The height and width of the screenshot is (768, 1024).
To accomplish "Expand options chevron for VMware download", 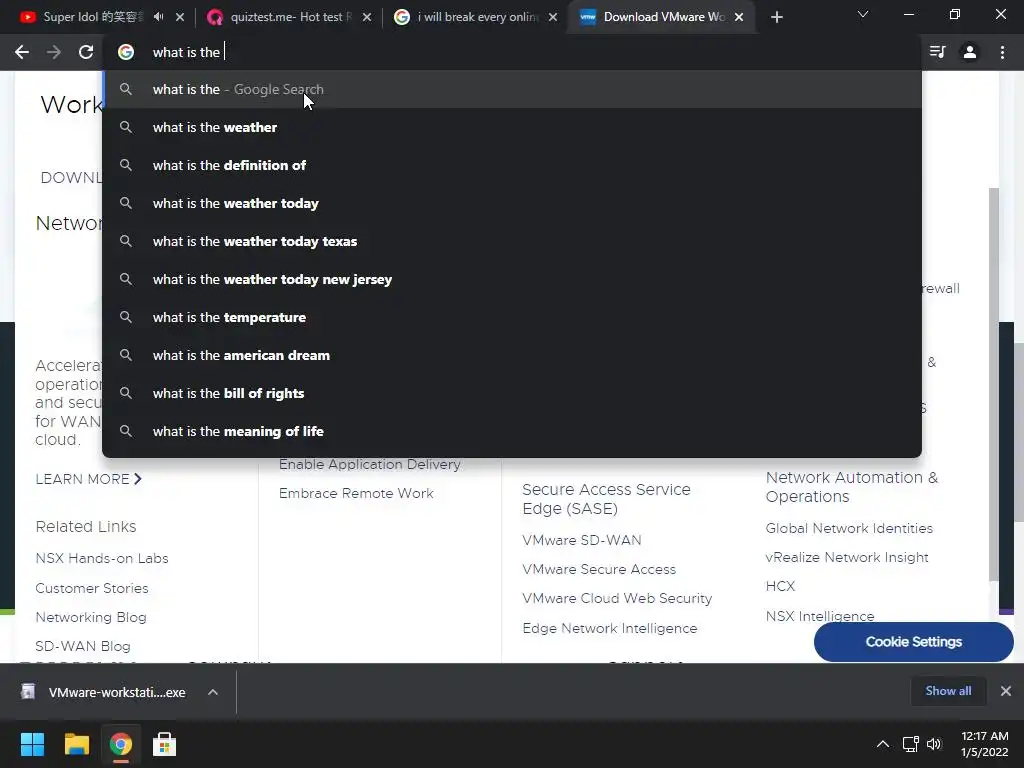I will click(x=213, y=692).
